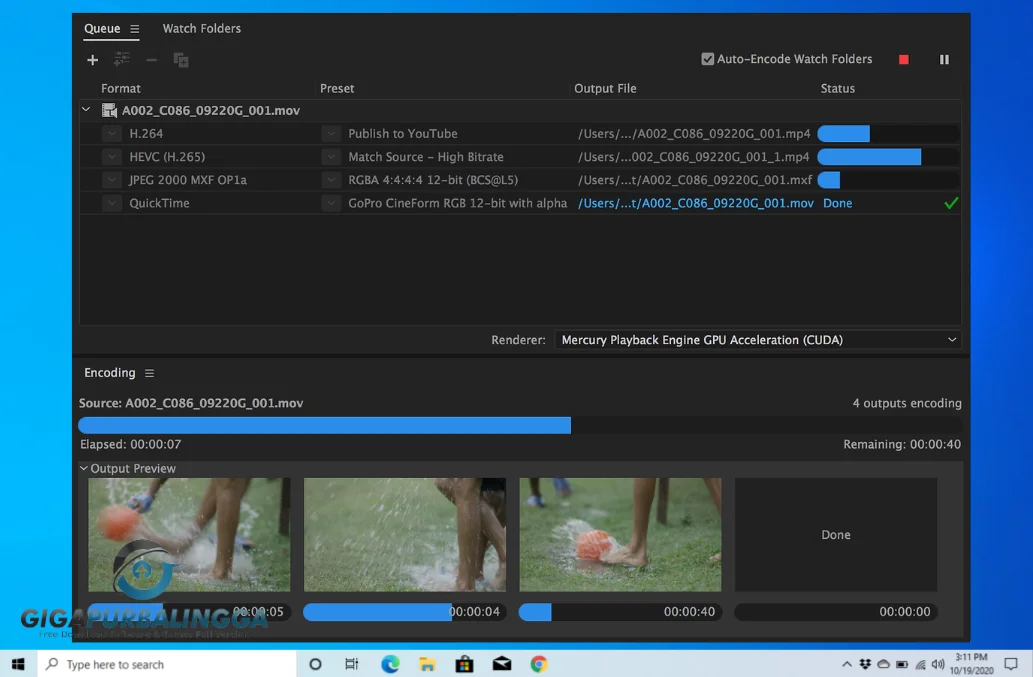Collapse the Output Preview section
The image size is (1033, 677).
pos(84,468)
